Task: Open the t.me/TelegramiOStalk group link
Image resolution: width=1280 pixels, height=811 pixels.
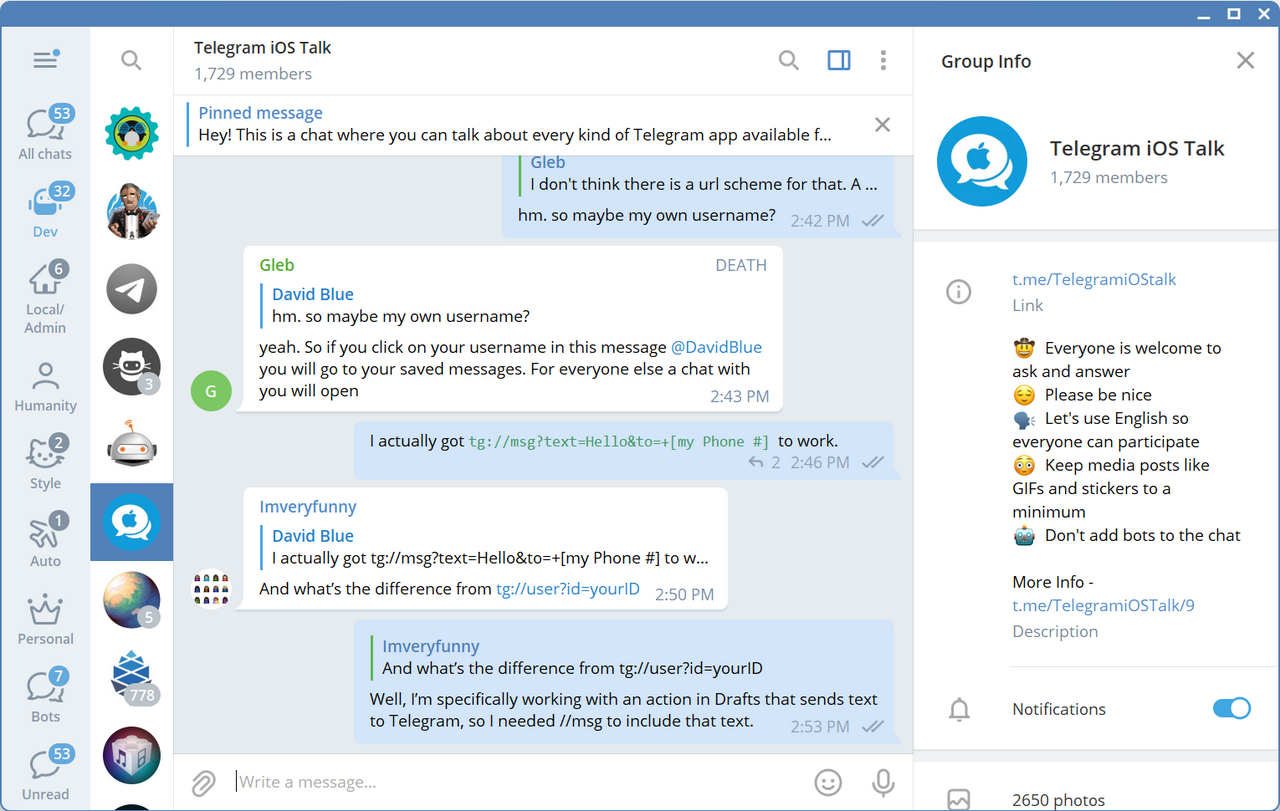Action: [x=1094, y=279]
